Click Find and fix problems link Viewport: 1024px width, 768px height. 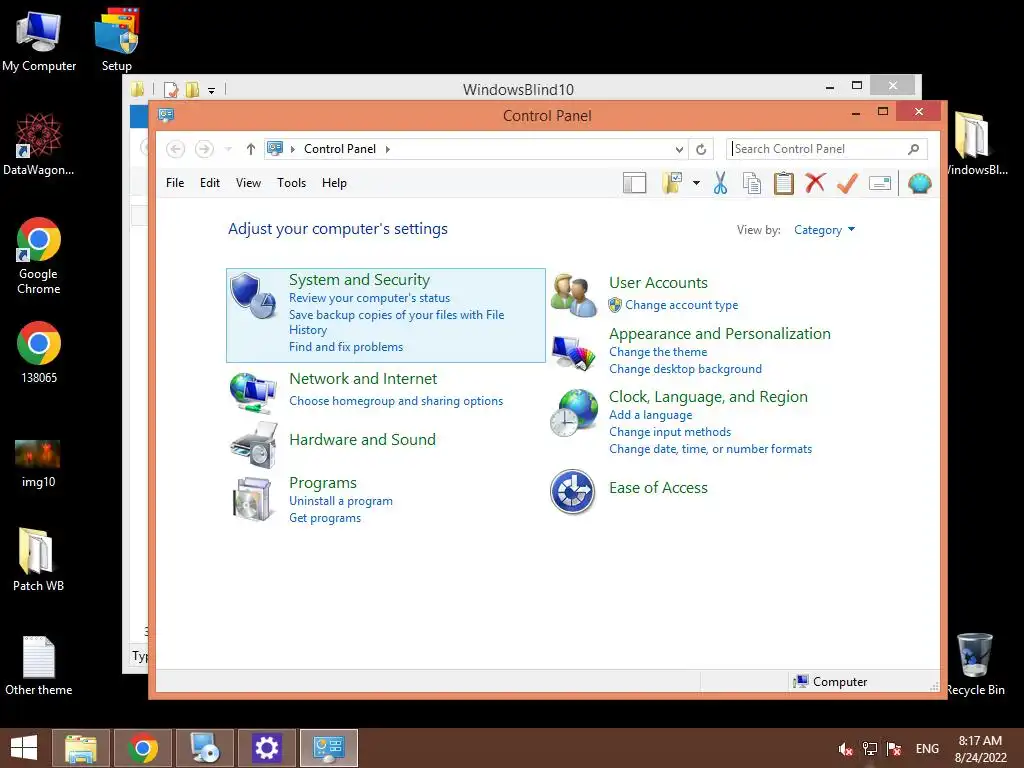point(346,347)
